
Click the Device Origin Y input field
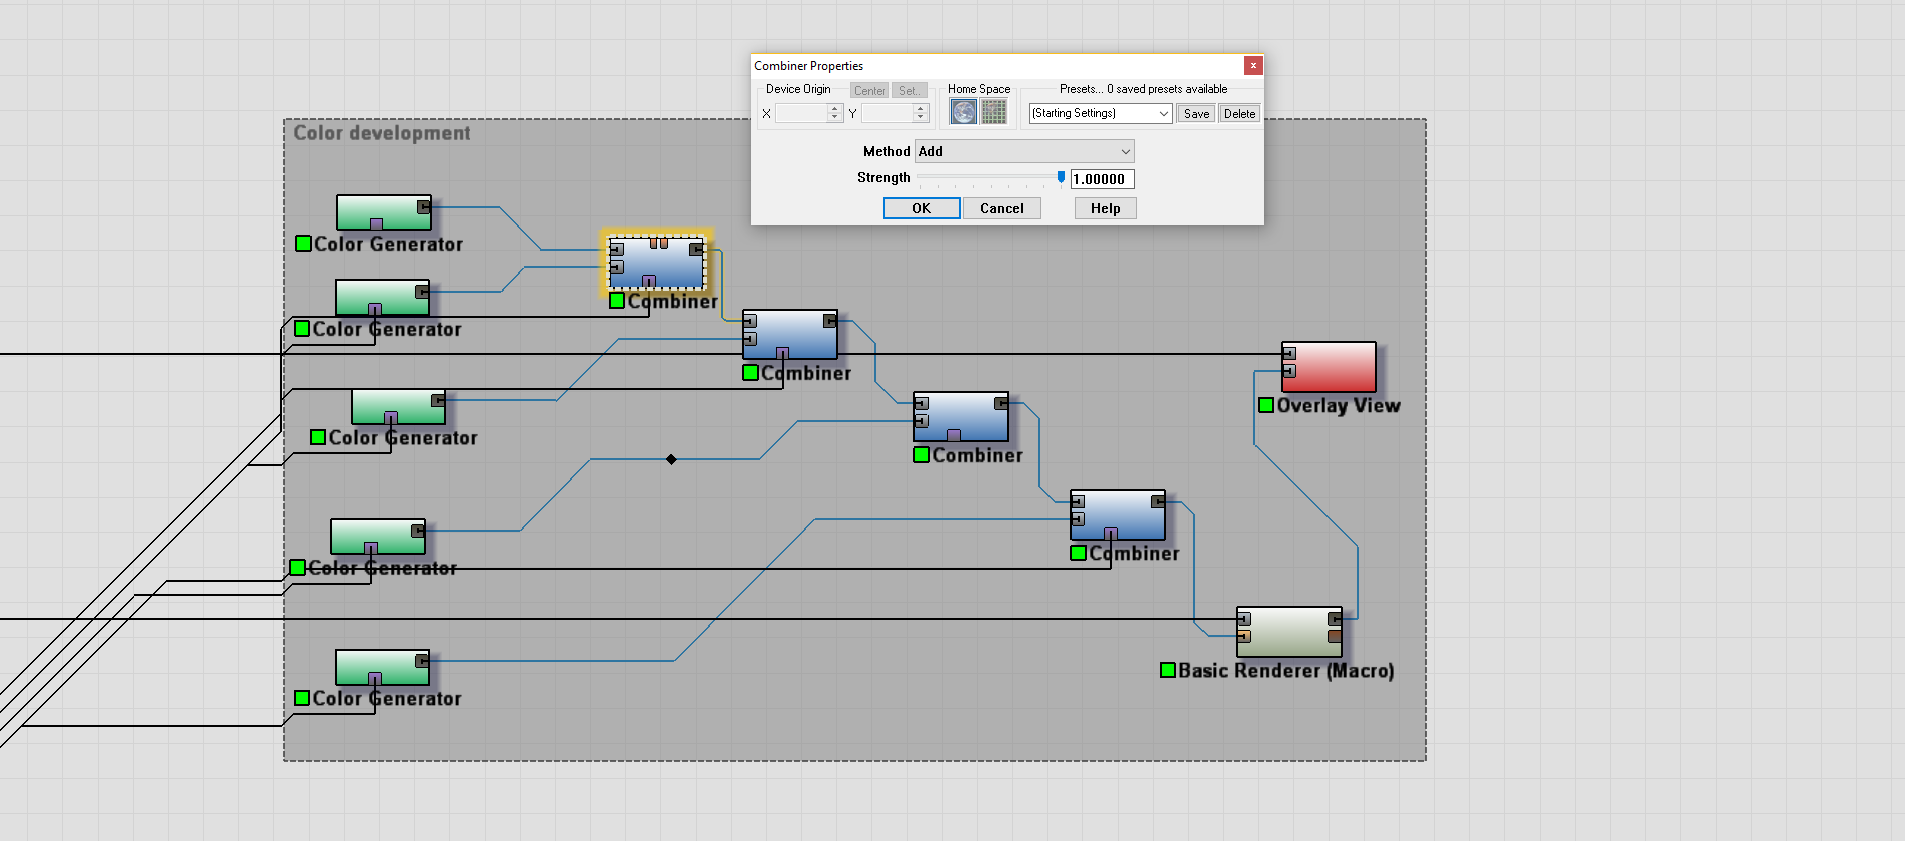pos(887,113)
